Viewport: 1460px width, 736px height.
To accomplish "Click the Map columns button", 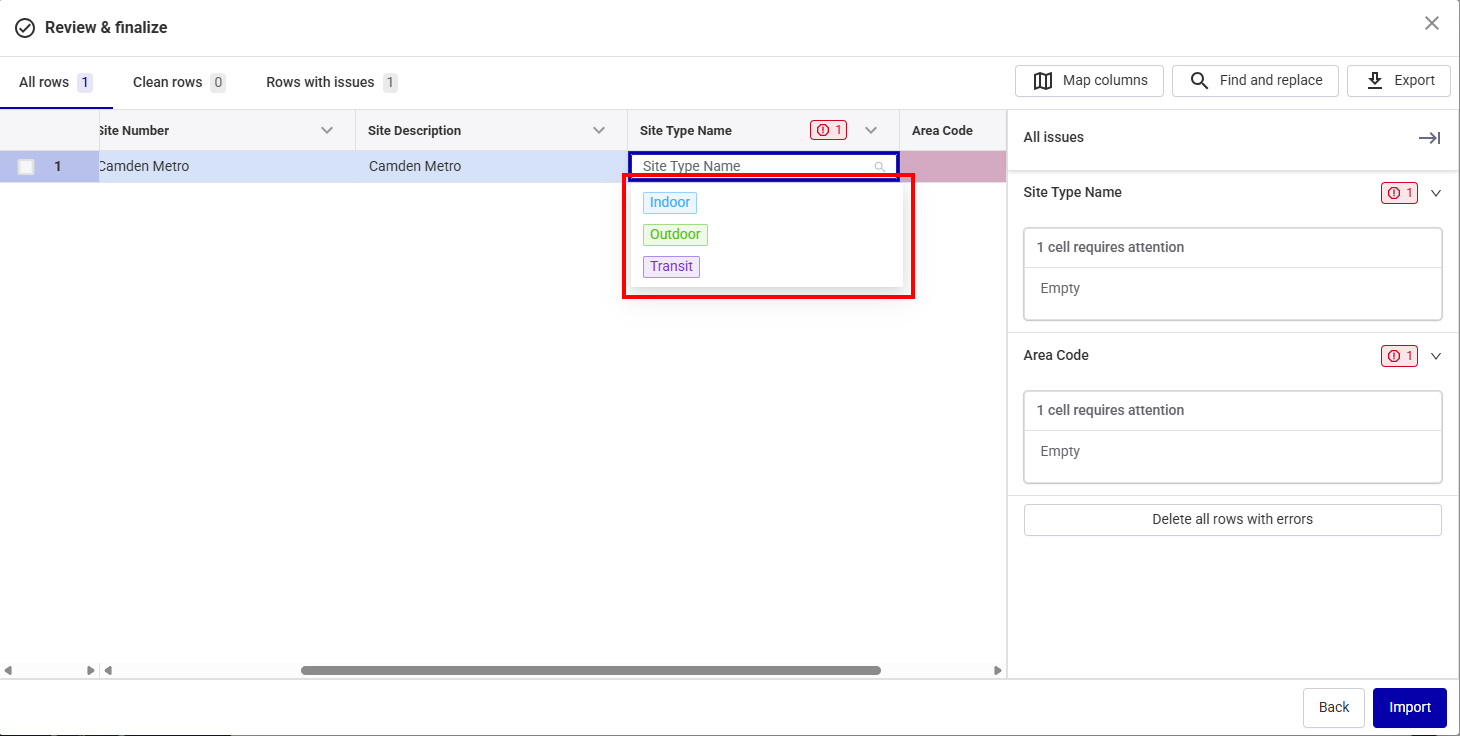I will pyautogui.click(x=1089, y=81).
